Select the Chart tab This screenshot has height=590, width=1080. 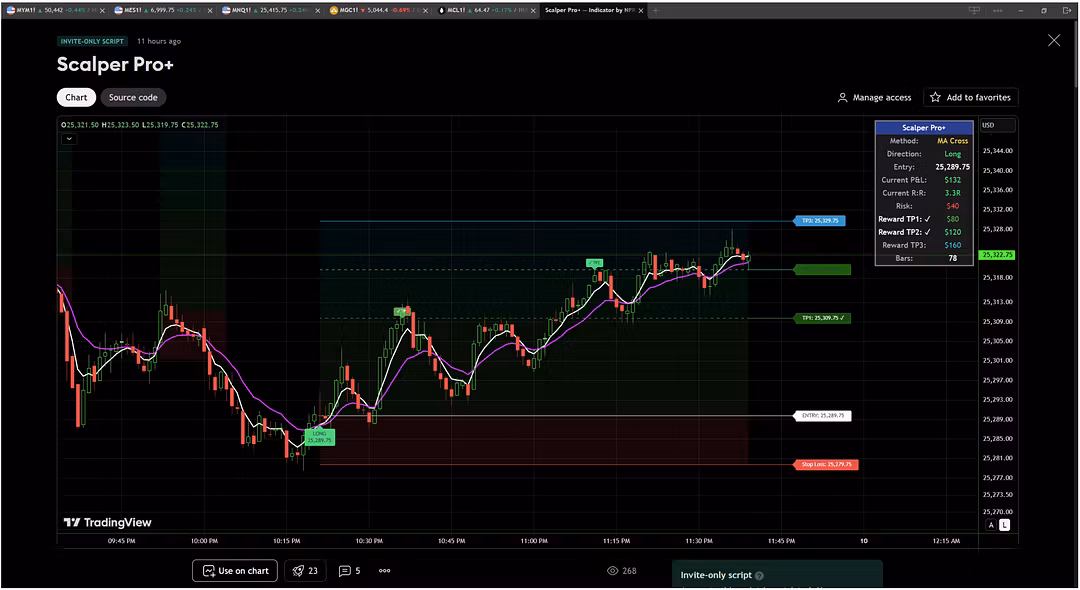[76, 98]
